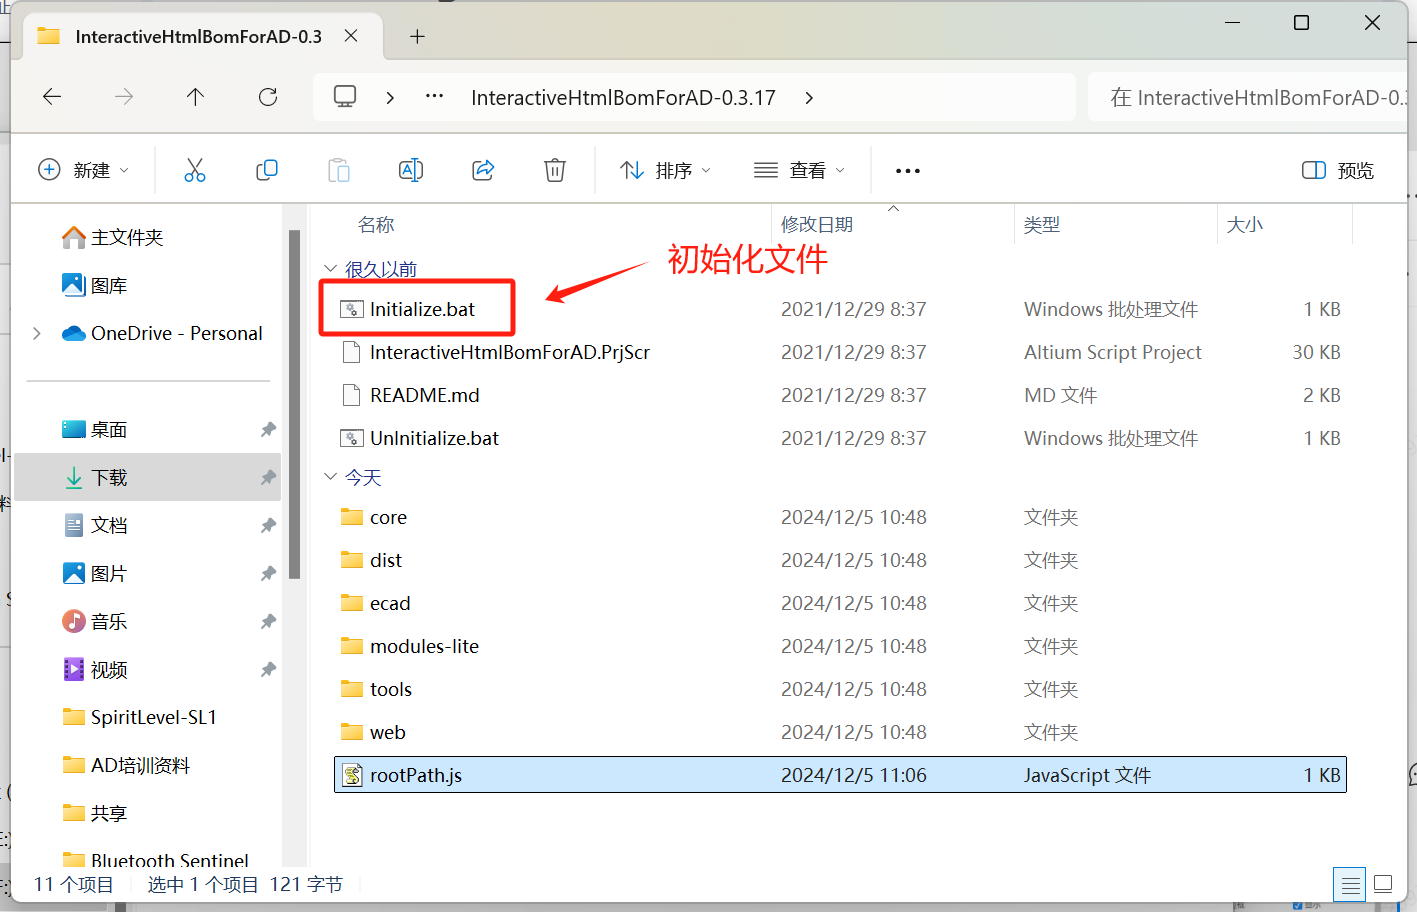Switch to large thumbnails view layout
Image resolution: width=1417 pixels, height=912 pixels.
pyautogui.click(x=1383, y=884)
